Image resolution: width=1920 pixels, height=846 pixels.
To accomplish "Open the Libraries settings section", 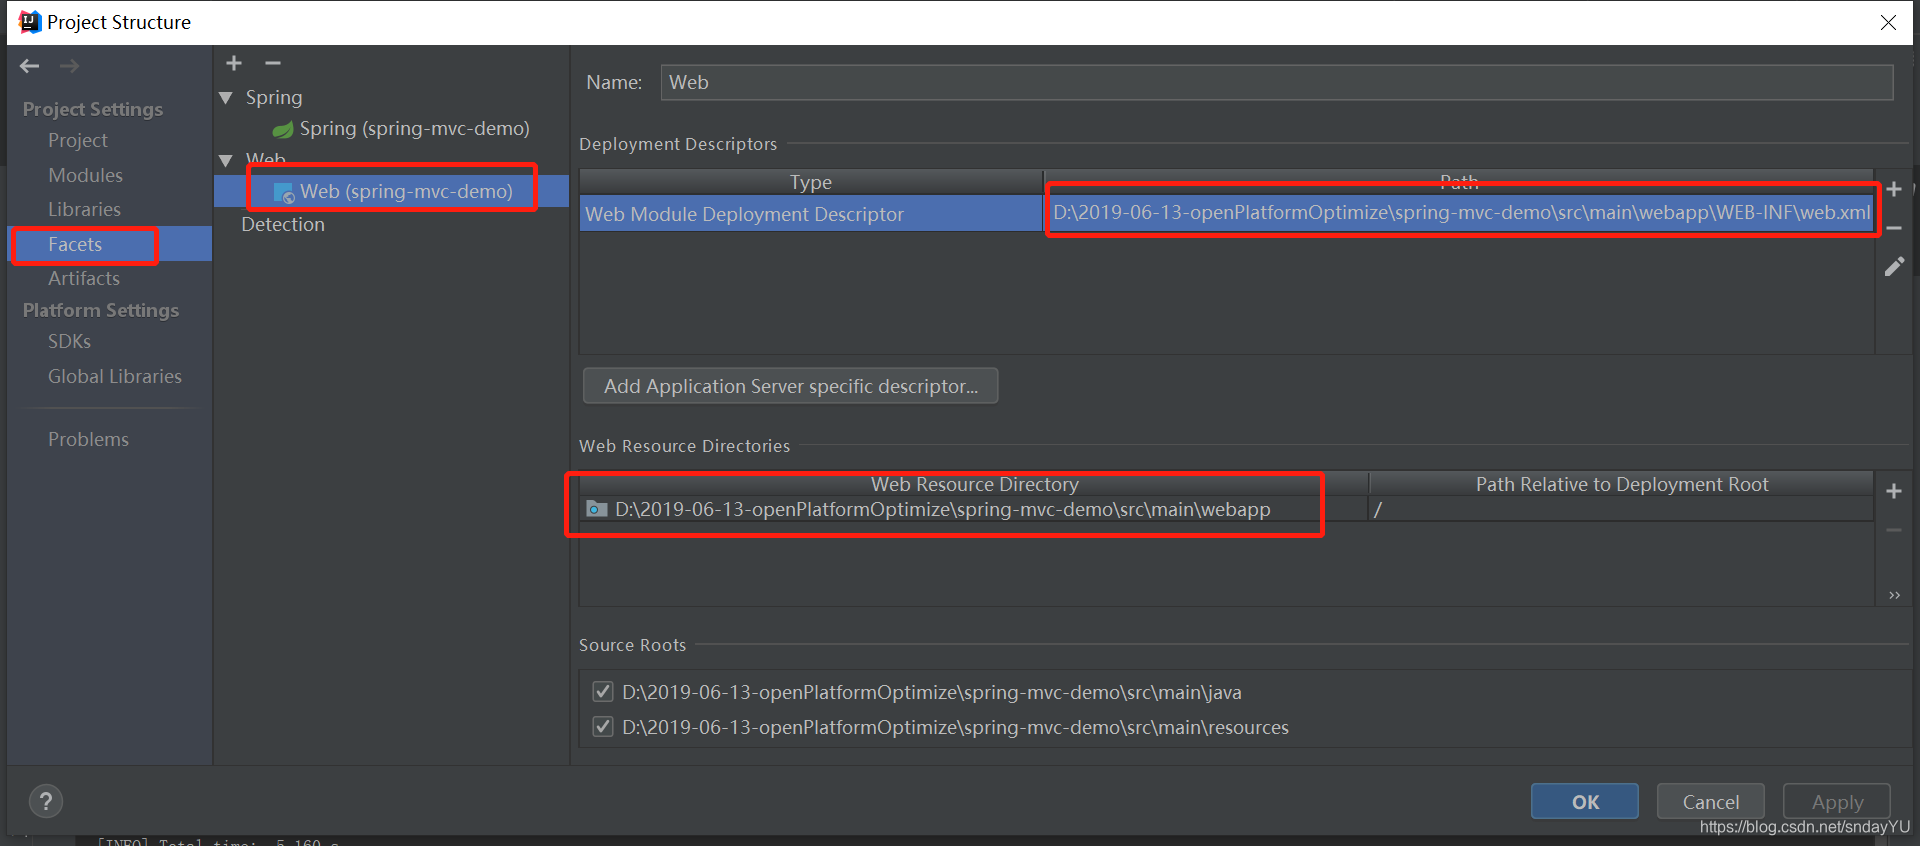I will 84,209.
